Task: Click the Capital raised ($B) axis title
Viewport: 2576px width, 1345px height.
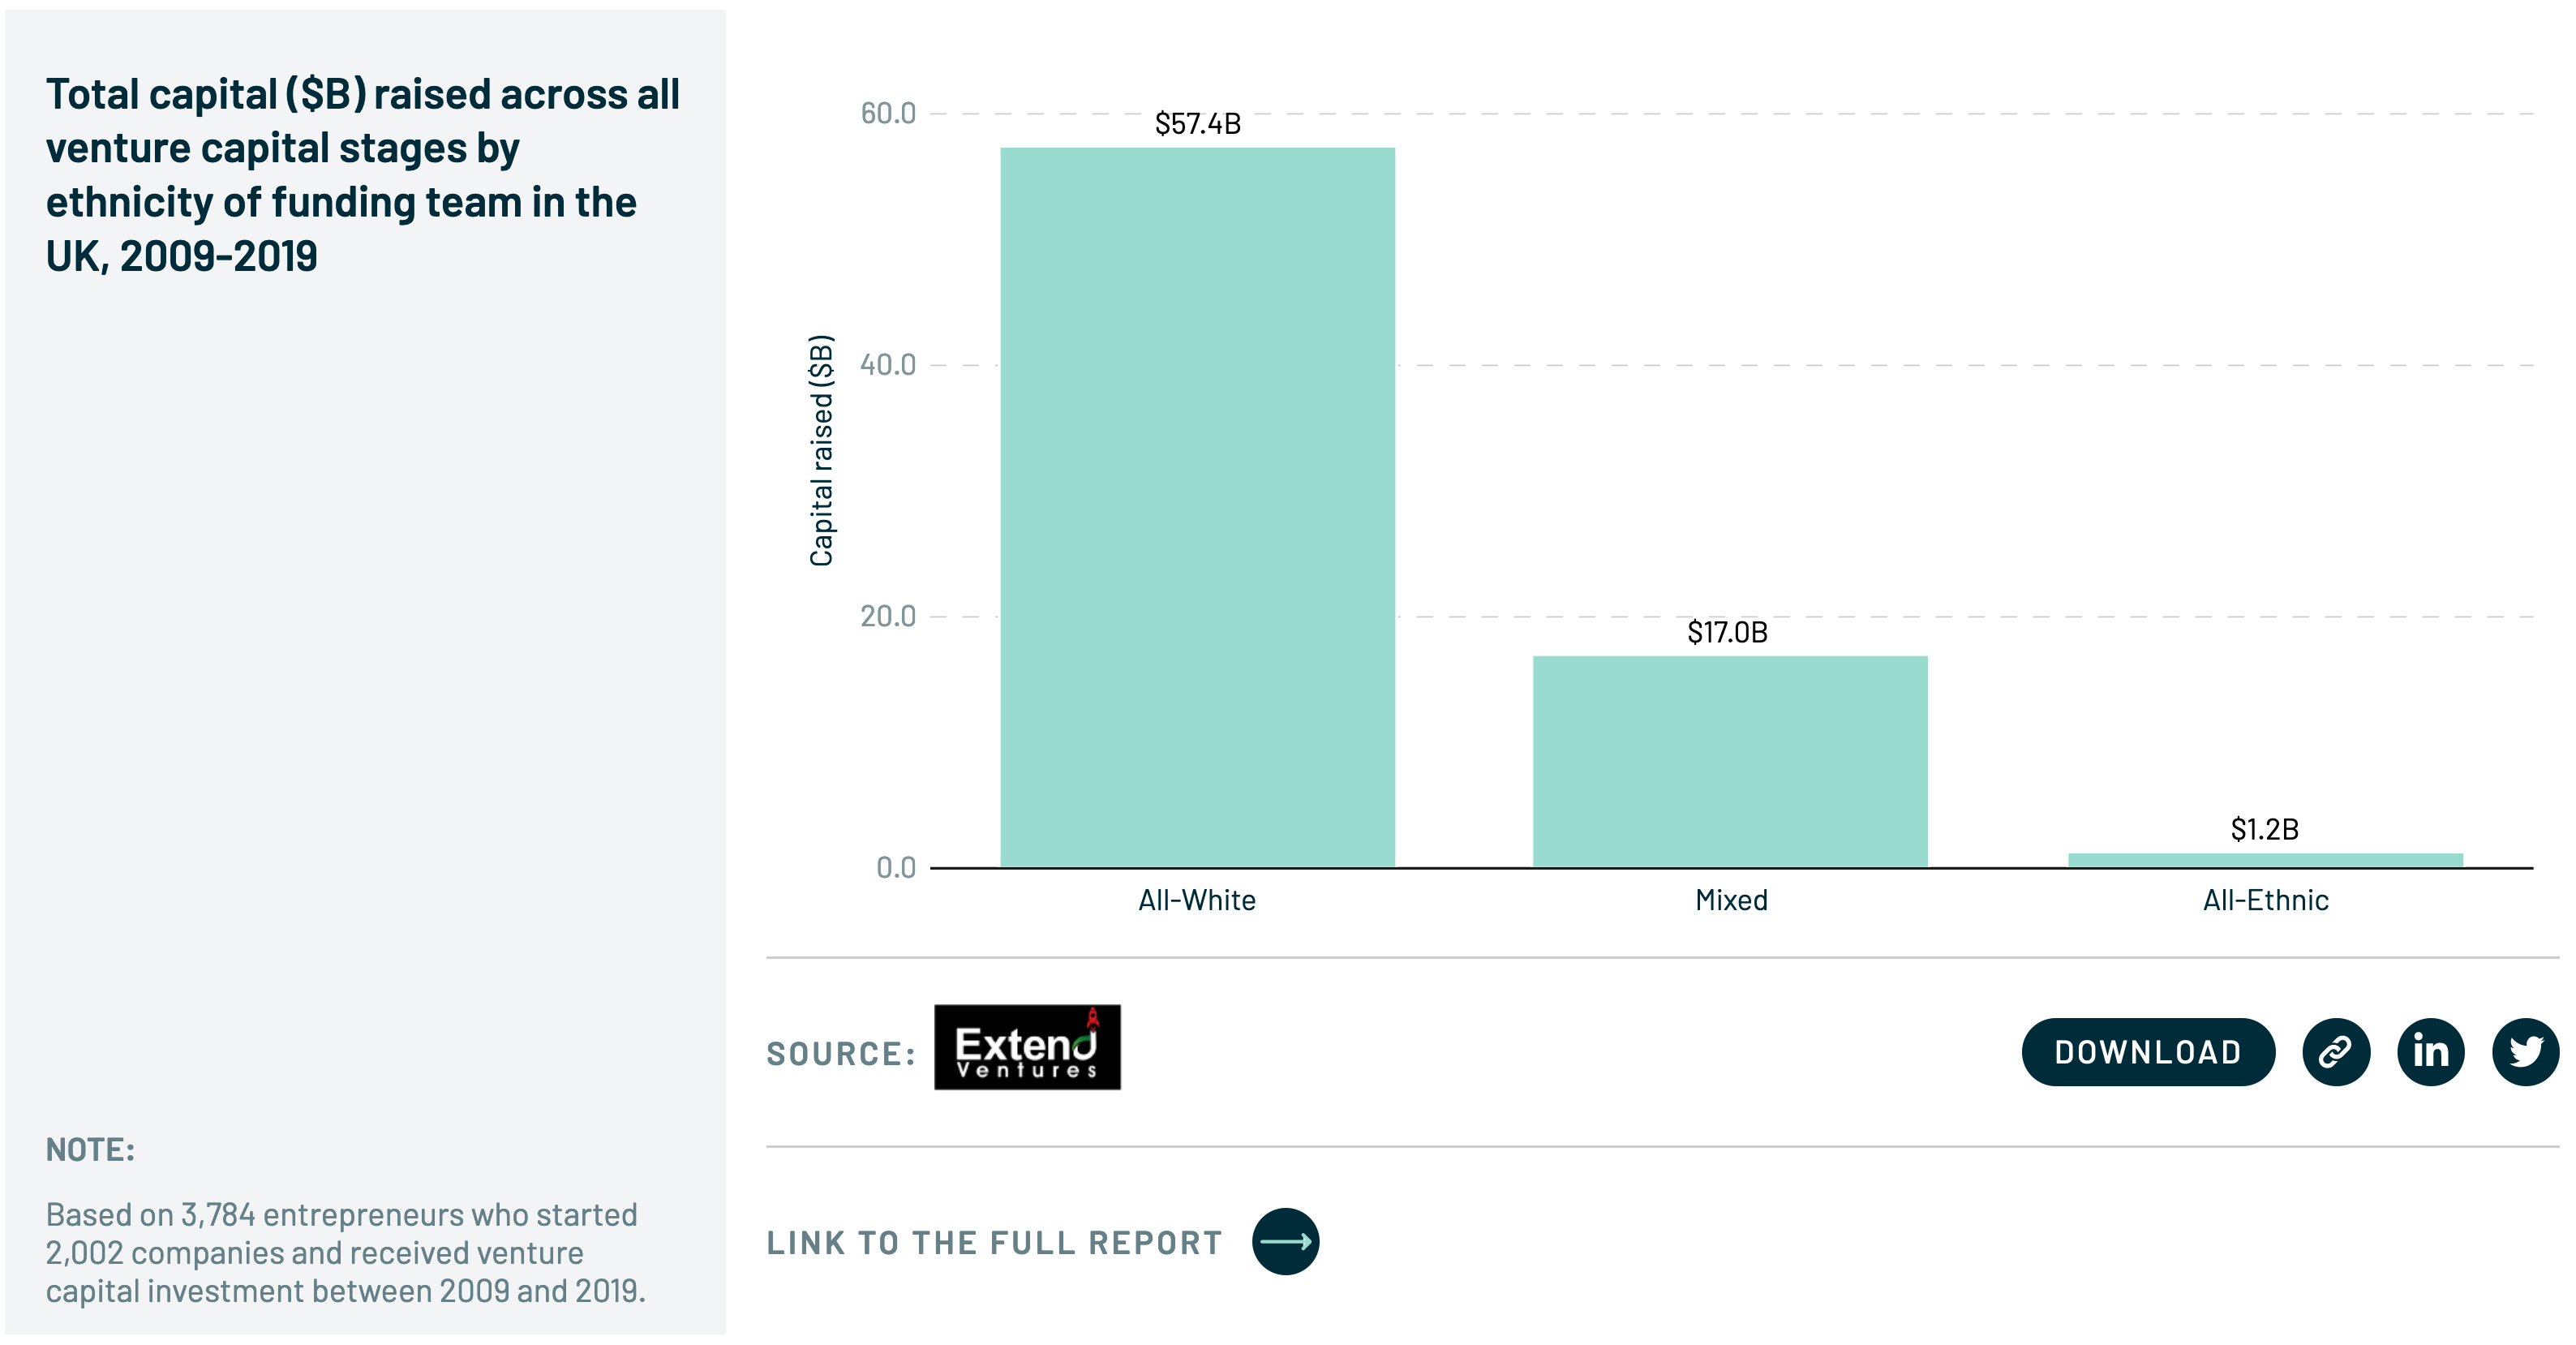Action: tap(821, 450)
